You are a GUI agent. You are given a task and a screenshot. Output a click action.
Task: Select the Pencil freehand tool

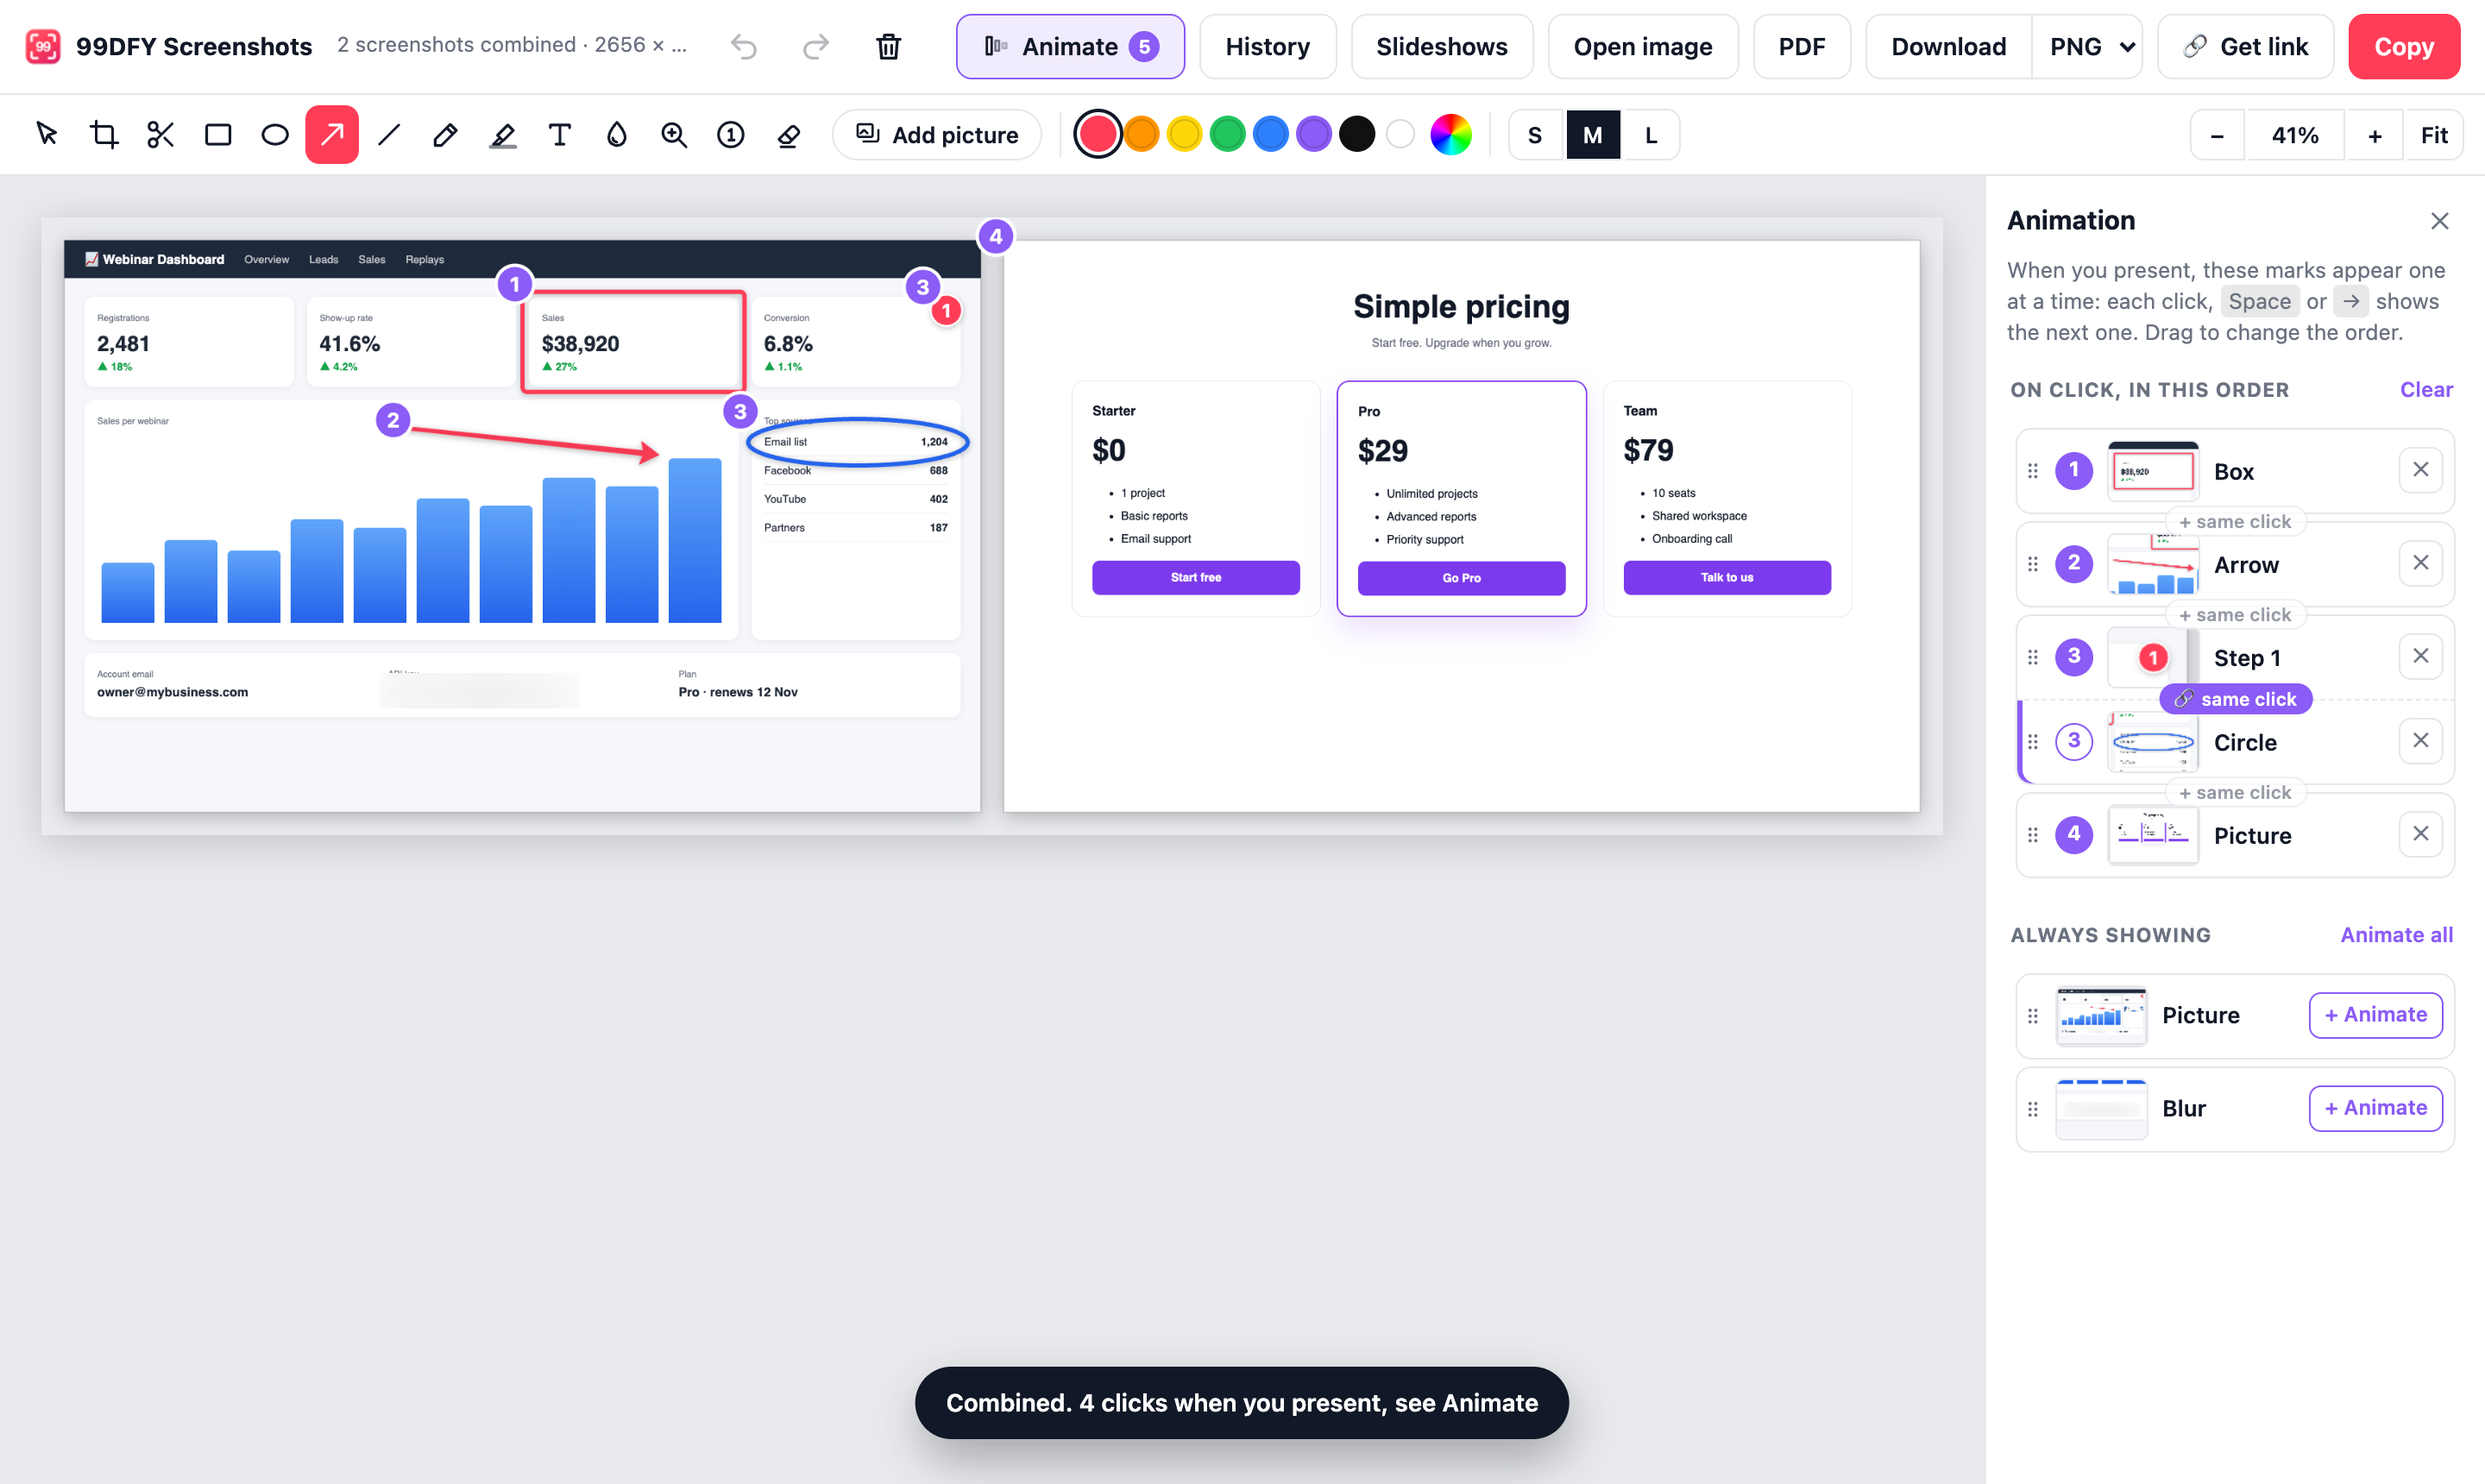[x=446, y=134]
